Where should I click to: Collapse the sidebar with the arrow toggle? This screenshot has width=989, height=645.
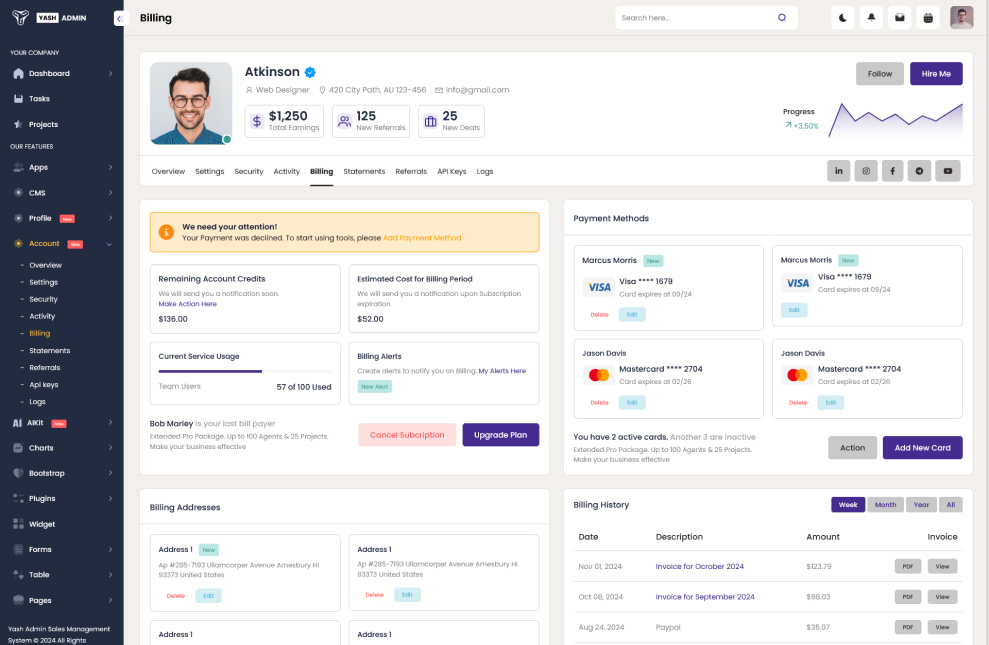119,18
